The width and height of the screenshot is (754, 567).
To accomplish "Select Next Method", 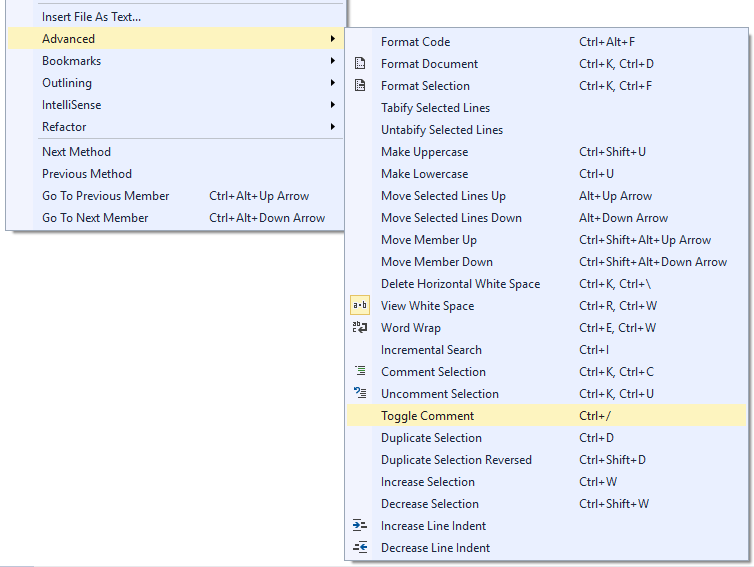I will tap(176, 151).
